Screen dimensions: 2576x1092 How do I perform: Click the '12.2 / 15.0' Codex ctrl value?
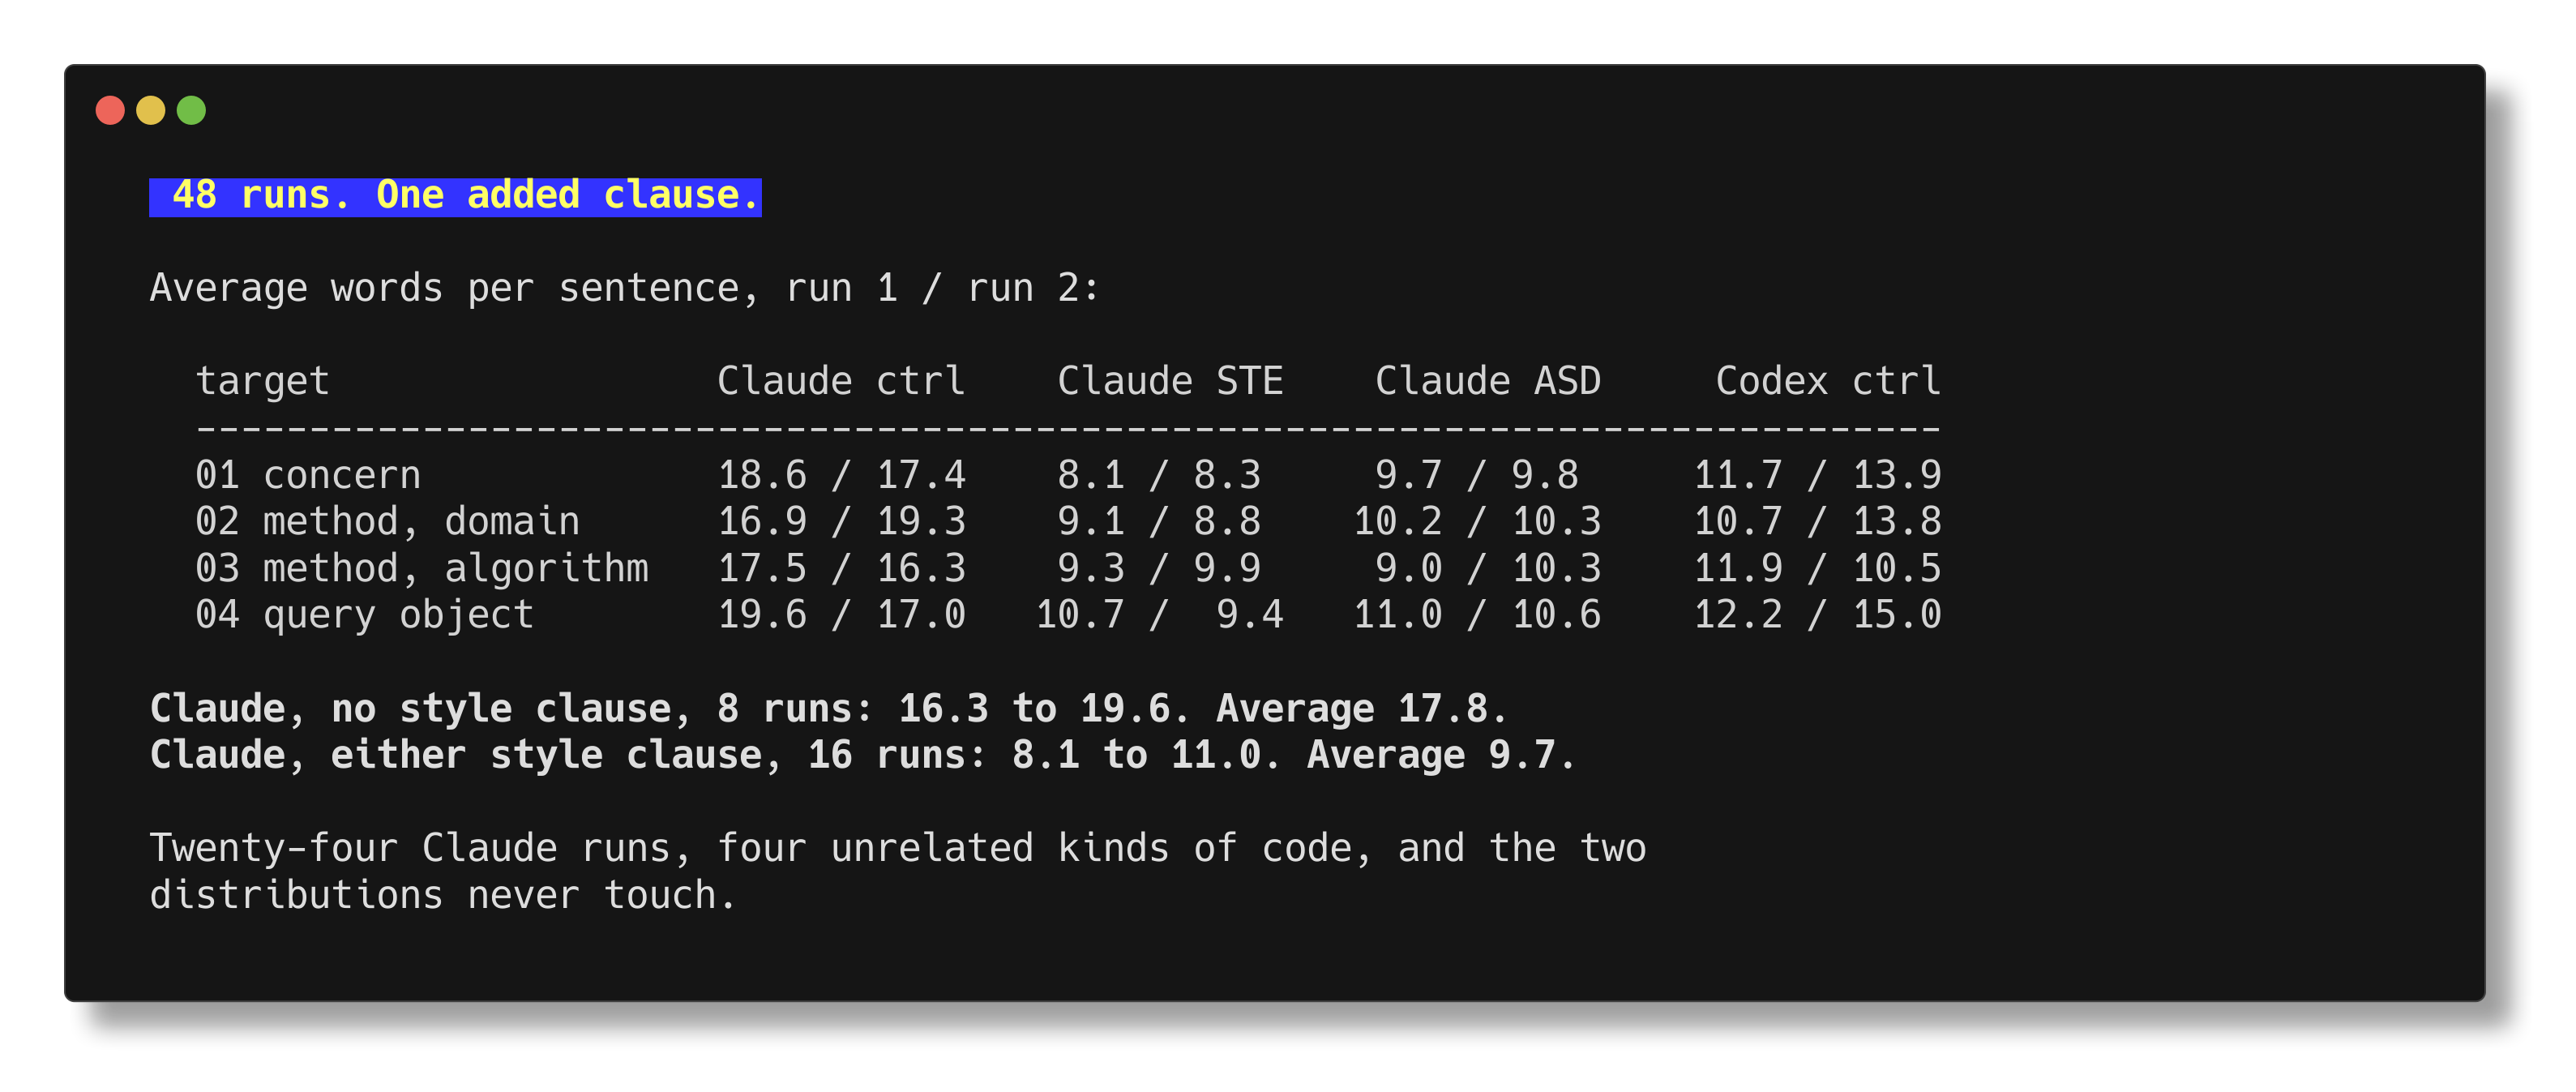(1817, 615)
